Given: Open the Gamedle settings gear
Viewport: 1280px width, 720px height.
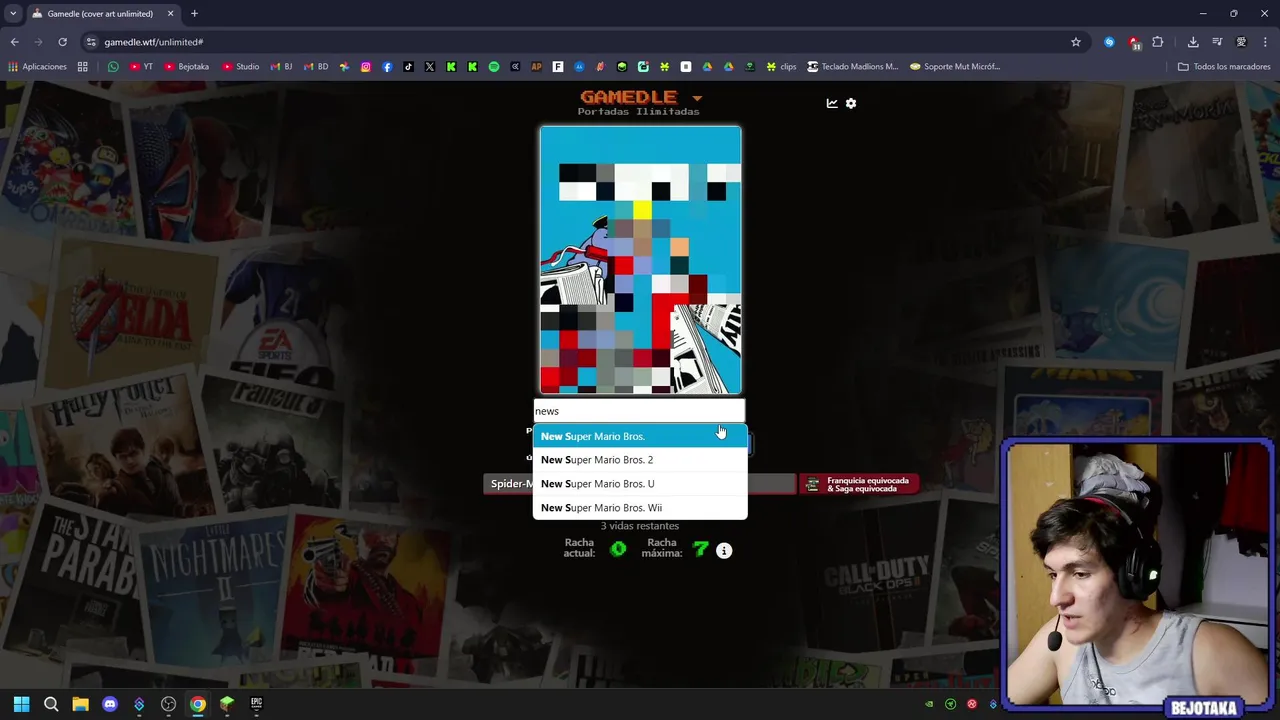Looking at the screenshot, I should tap(851, 103).
